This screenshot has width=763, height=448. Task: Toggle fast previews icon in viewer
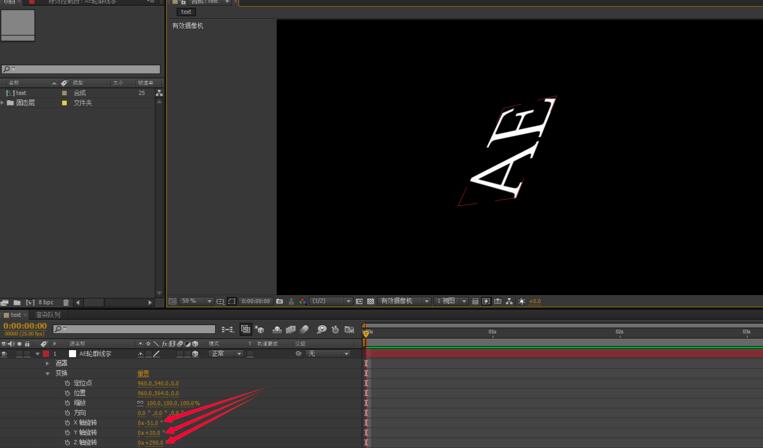point(486,302)
